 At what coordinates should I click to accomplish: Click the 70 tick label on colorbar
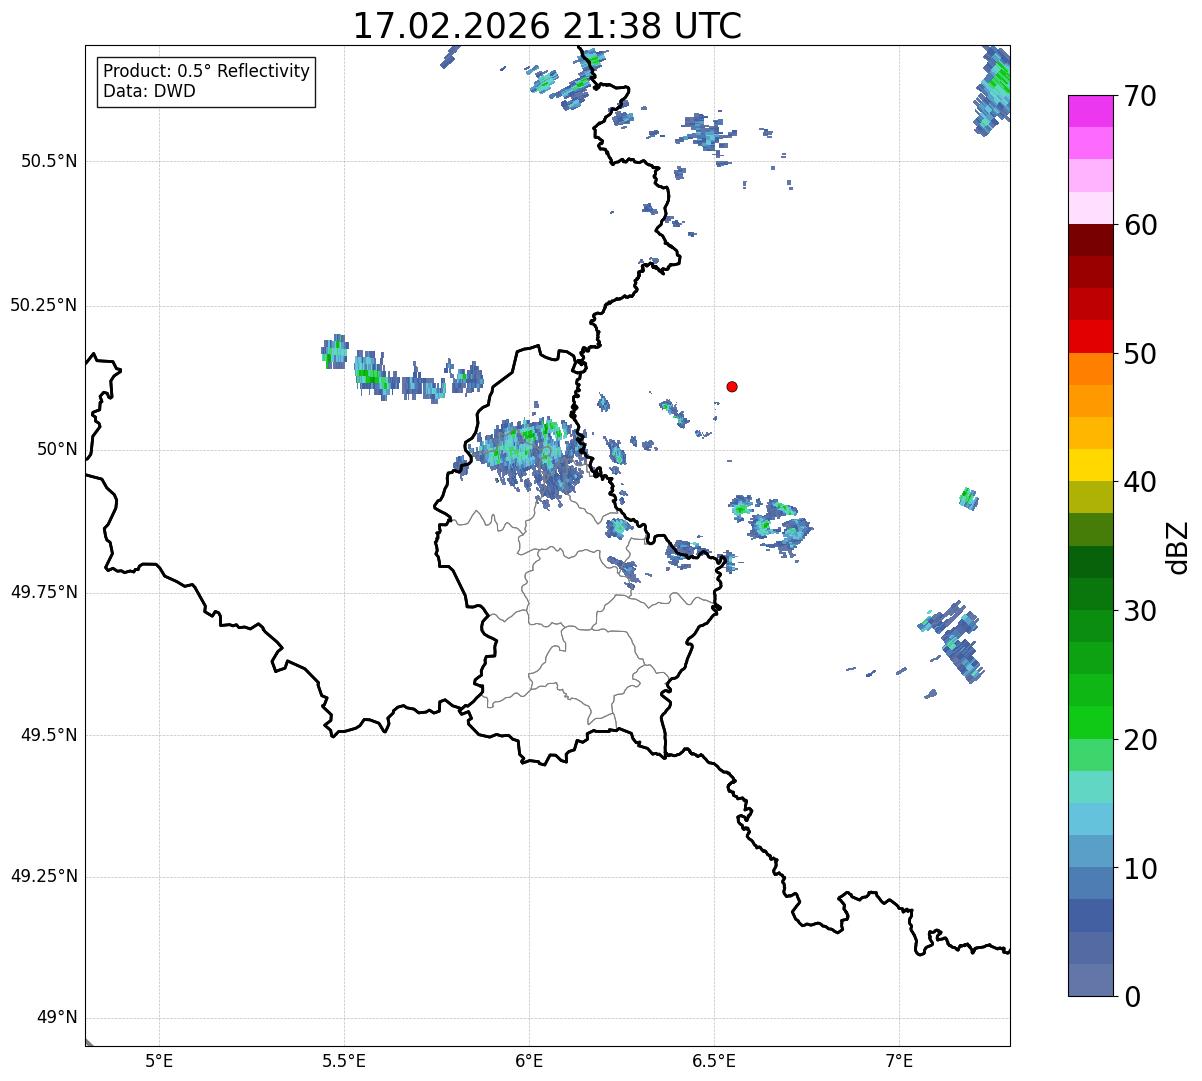coord(1140,96)
